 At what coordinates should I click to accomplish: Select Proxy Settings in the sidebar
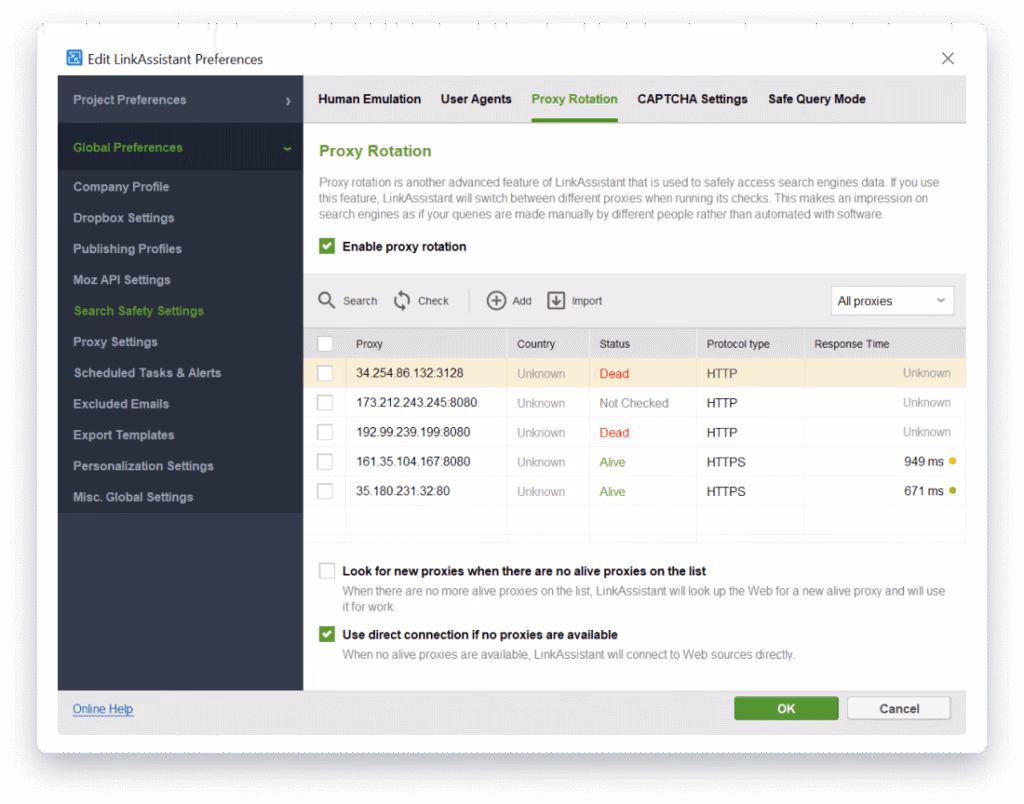(115, 342)
